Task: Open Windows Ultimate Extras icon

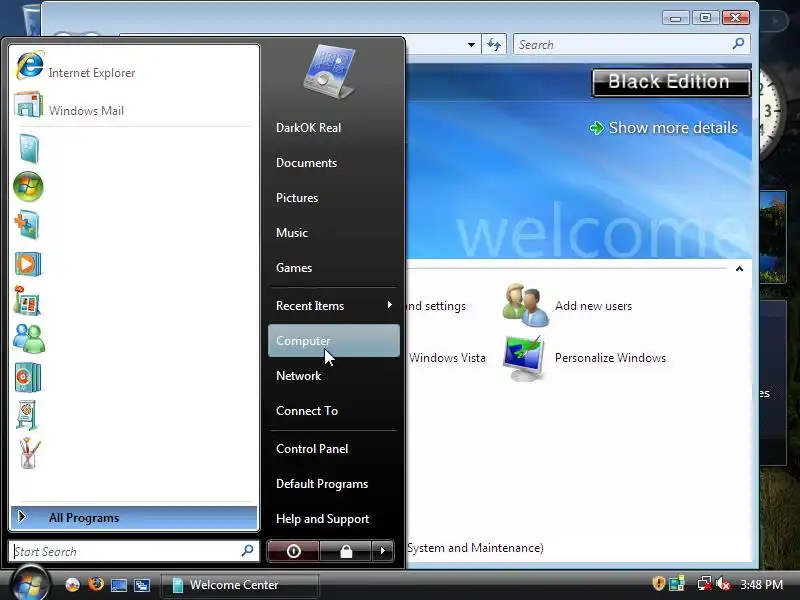Action: click(x=27, y=225)
